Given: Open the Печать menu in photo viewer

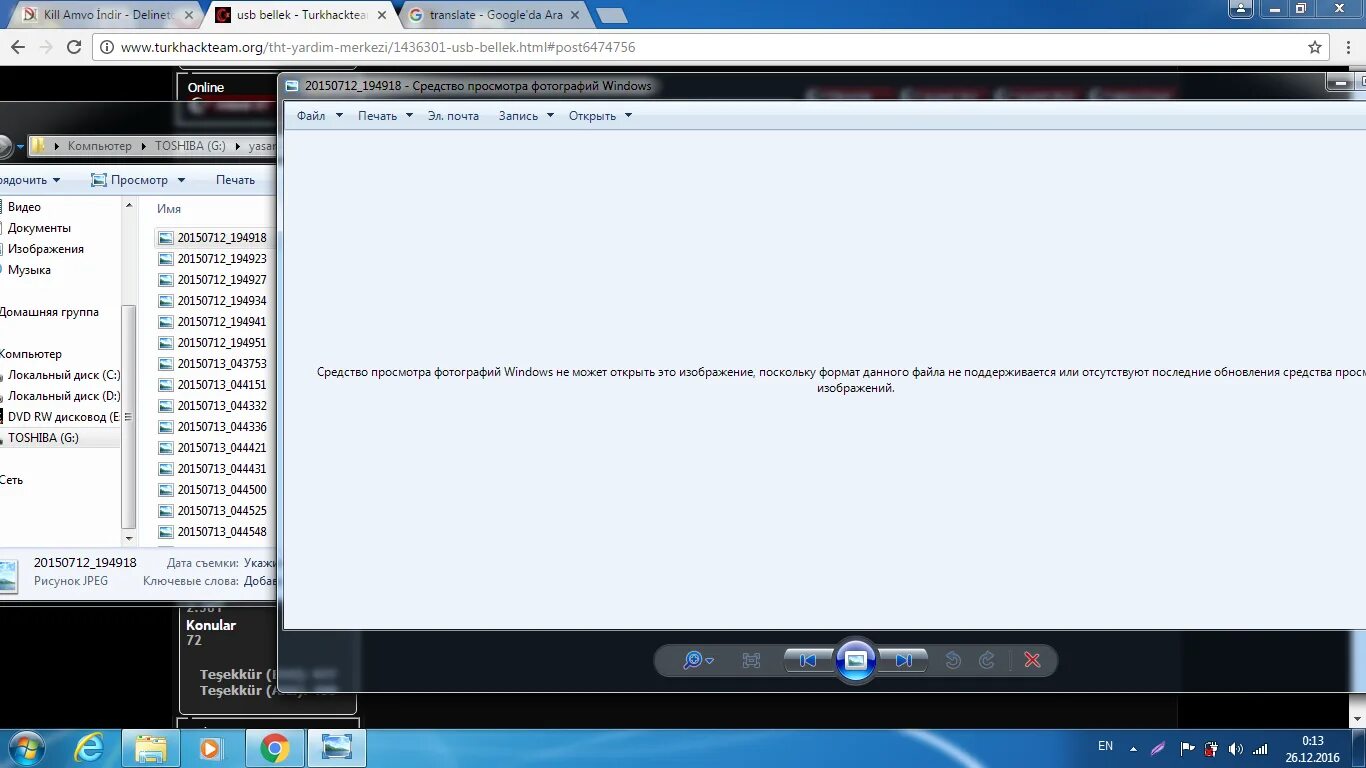Looking at the screenshot, I should [x=377, y=116].
